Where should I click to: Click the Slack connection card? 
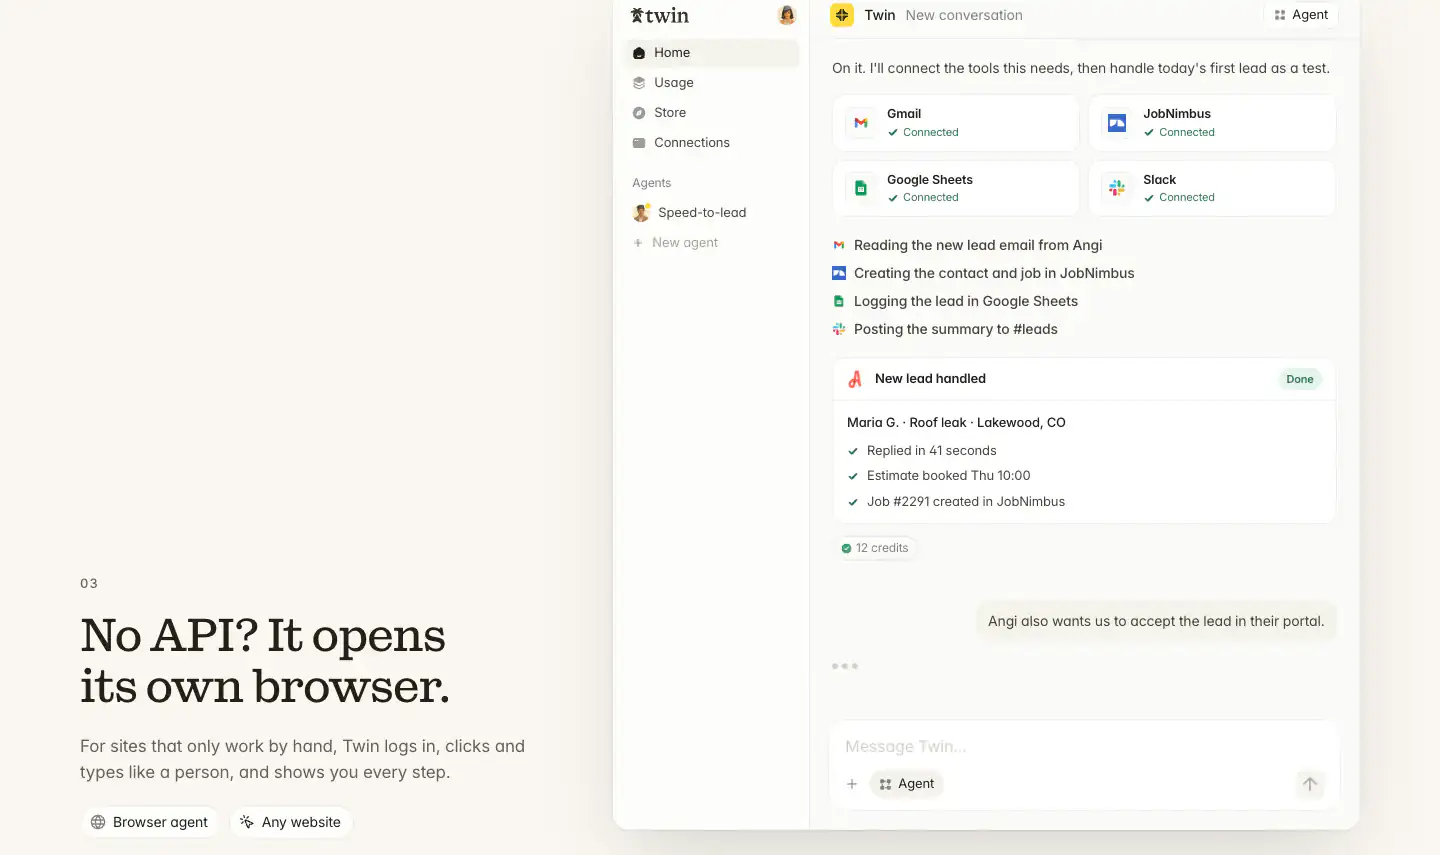tap(1212, 188)
